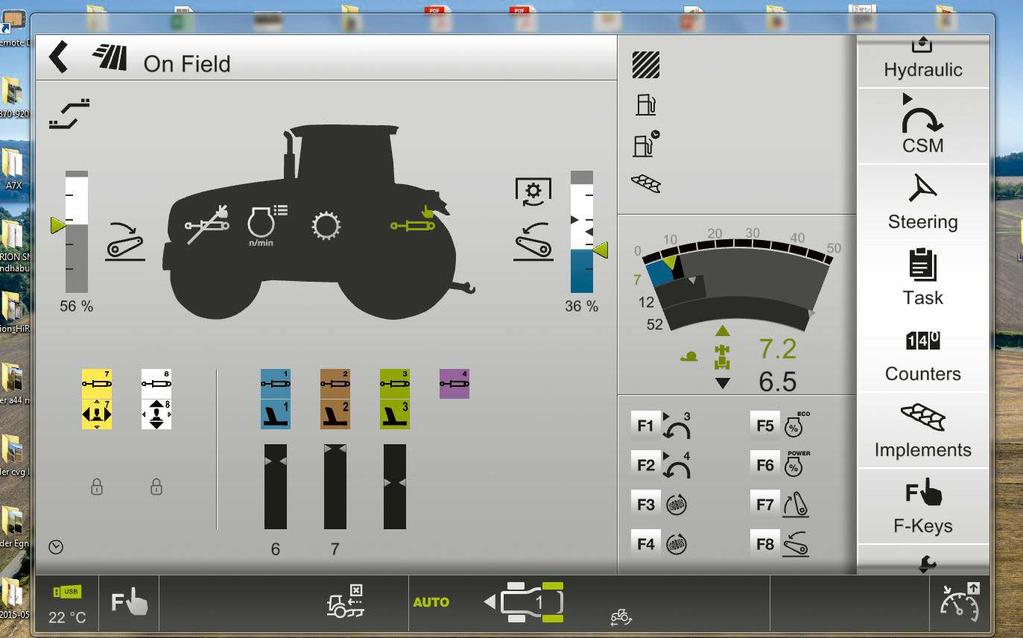Decrease speed with the black down arrow

pyautogui.click(x=722, y=383)
